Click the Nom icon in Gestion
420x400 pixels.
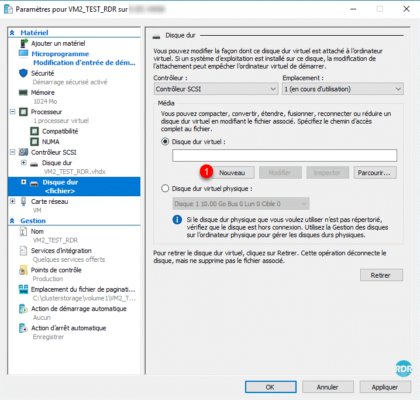pyautogui.click(x=23, y=231)
